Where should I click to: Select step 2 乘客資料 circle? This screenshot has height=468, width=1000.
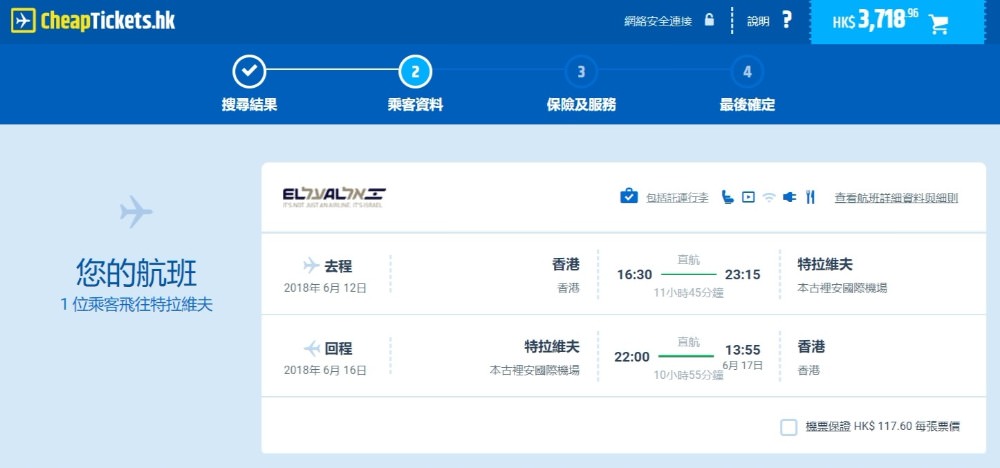click(415, 72)
